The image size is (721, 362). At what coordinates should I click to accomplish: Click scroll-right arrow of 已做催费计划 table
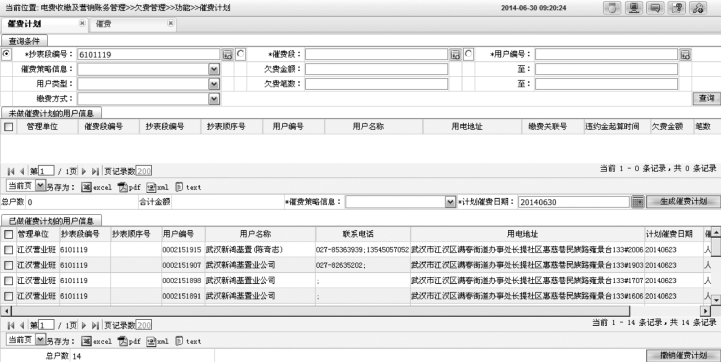point(705,311)
